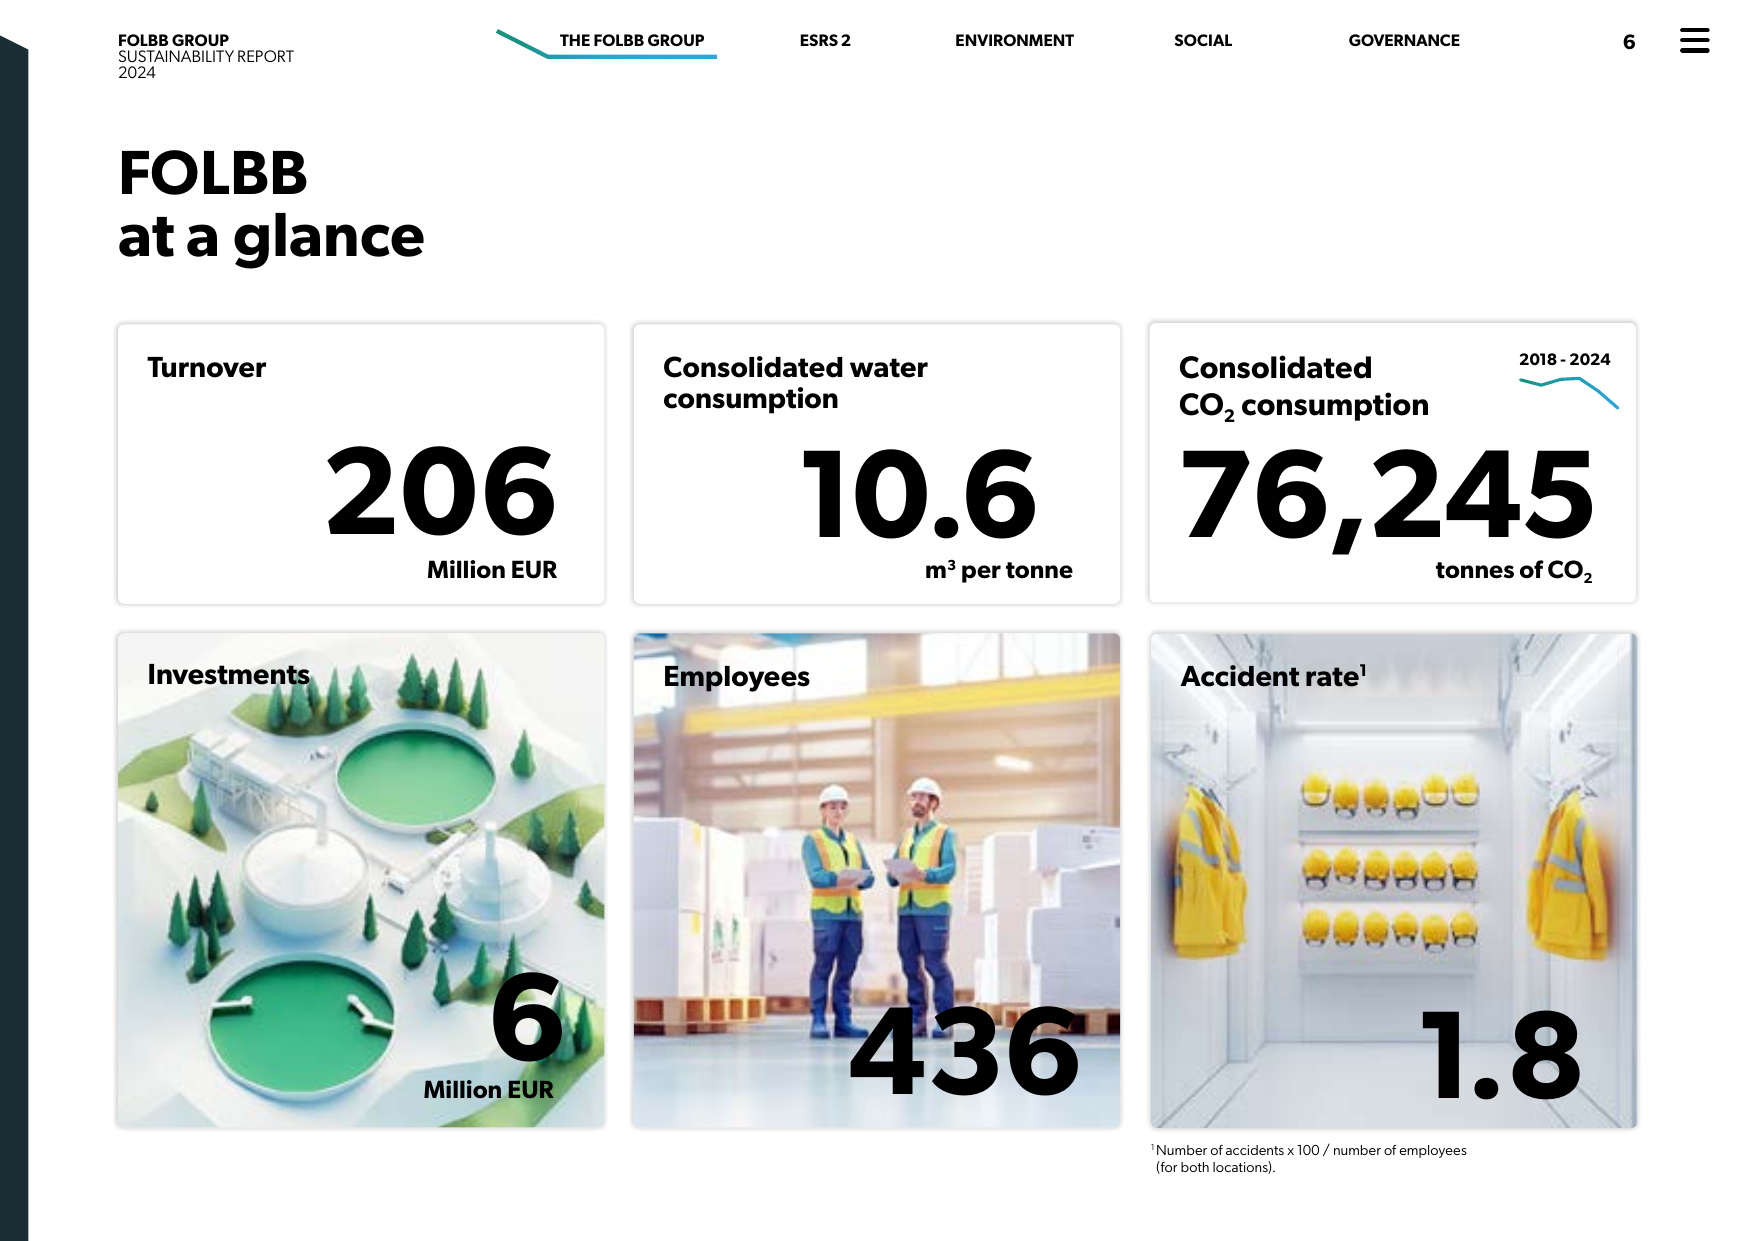Open the hamburger menu icon
The image size is (1754, 1241).
click(x=1694, y=41)
